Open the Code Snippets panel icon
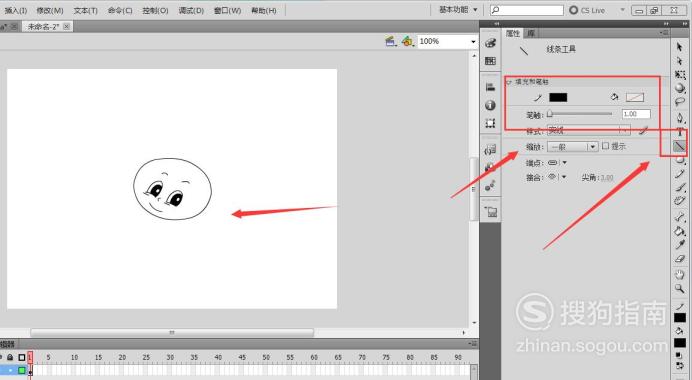 tap(490, 150)
